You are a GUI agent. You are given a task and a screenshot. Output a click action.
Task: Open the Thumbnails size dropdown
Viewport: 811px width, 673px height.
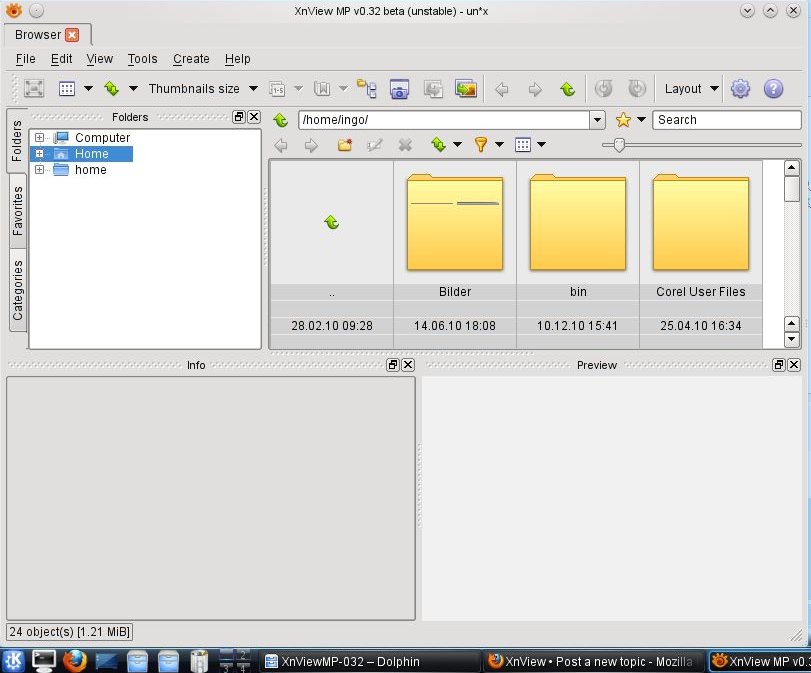pyautogui.click(x=203, y=88)
